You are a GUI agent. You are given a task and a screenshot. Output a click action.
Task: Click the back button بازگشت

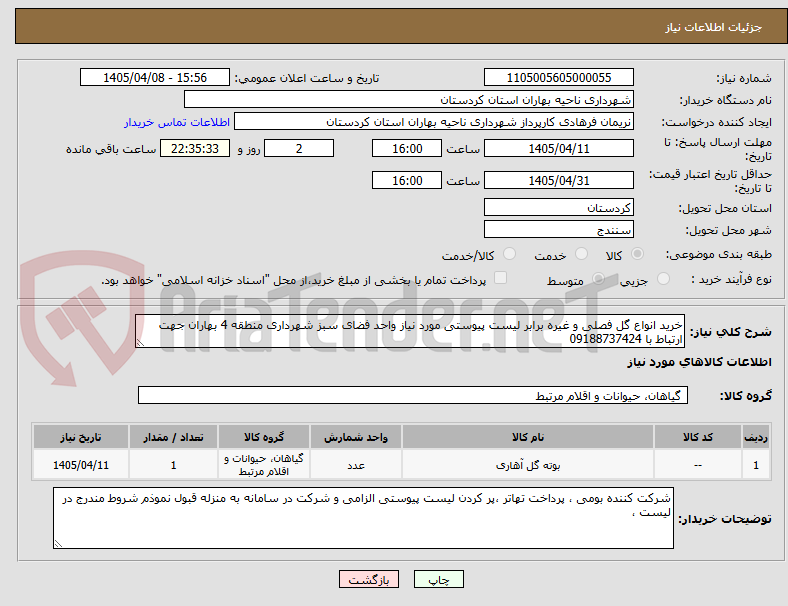[369, 579]
